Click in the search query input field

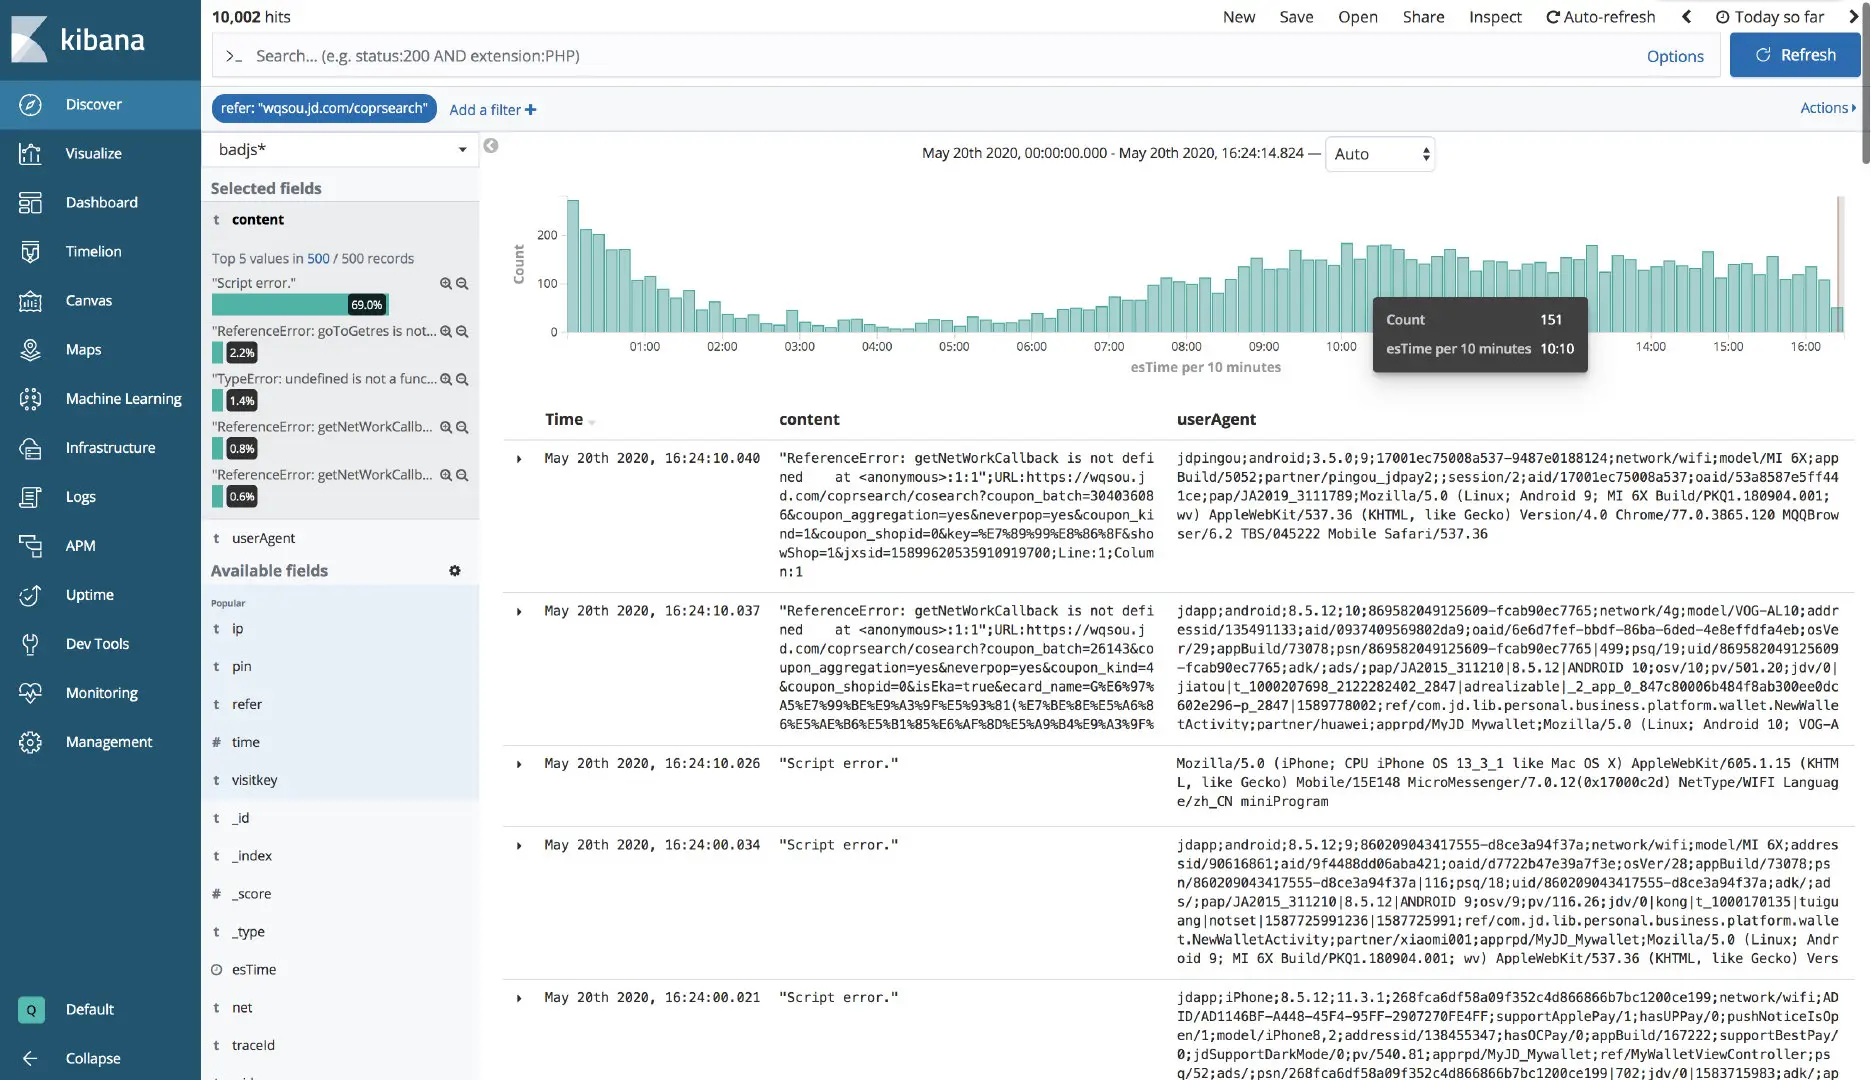point(930,56)
